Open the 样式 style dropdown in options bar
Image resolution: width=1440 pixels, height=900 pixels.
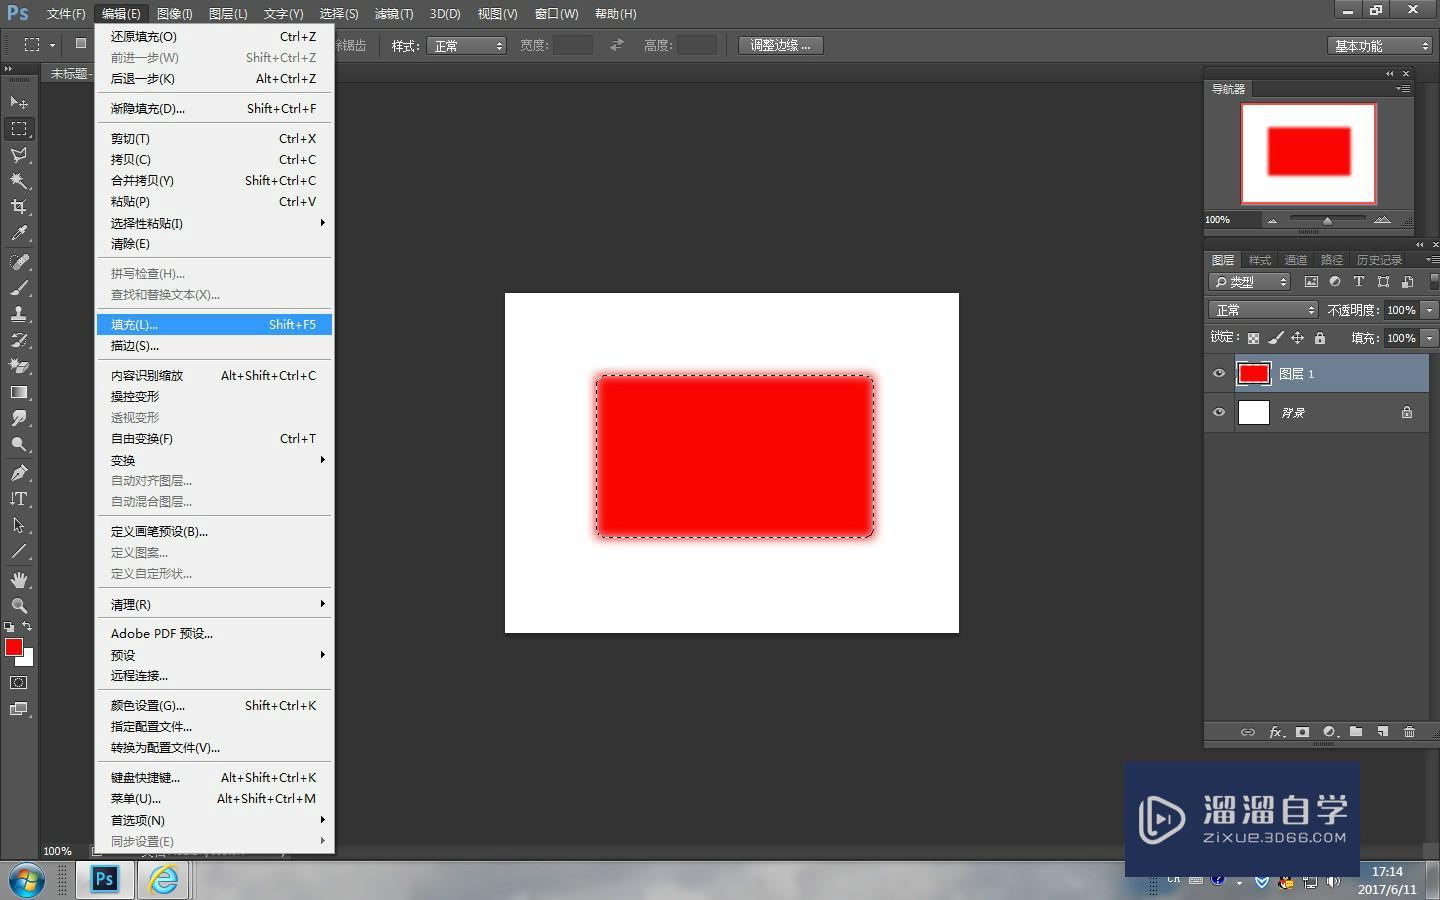tap(466, 46)
